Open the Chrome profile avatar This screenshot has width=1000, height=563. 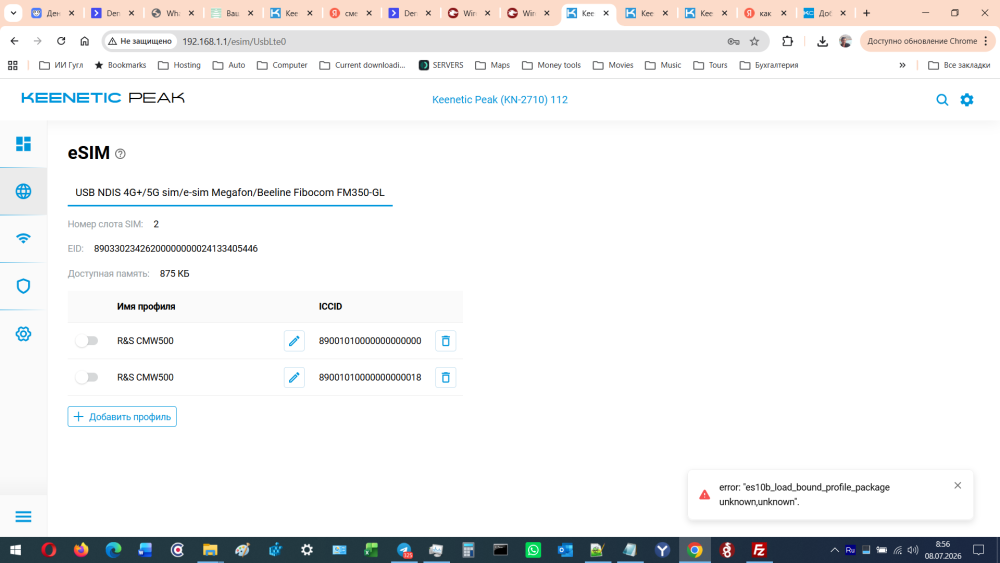(846, 41)
